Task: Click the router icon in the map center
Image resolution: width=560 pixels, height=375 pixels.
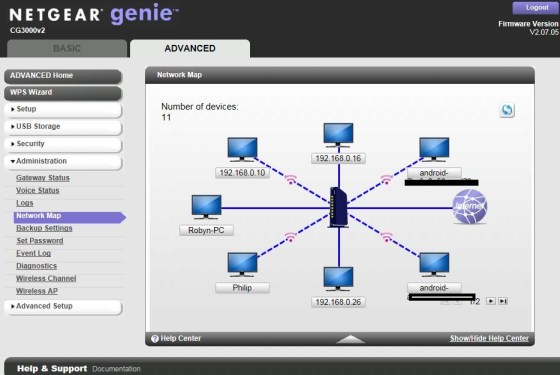Action: pyautogui.click(x=338, y=208)
